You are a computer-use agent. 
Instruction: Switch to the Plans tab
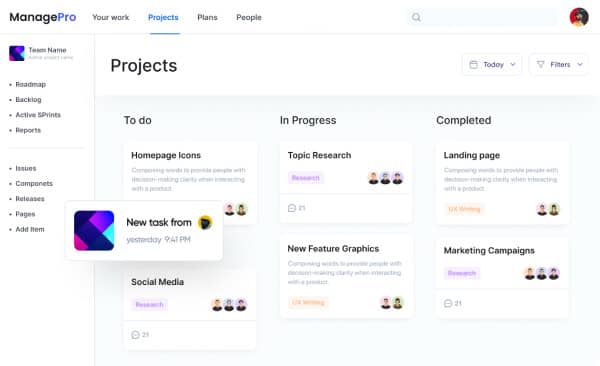[207, 17]
